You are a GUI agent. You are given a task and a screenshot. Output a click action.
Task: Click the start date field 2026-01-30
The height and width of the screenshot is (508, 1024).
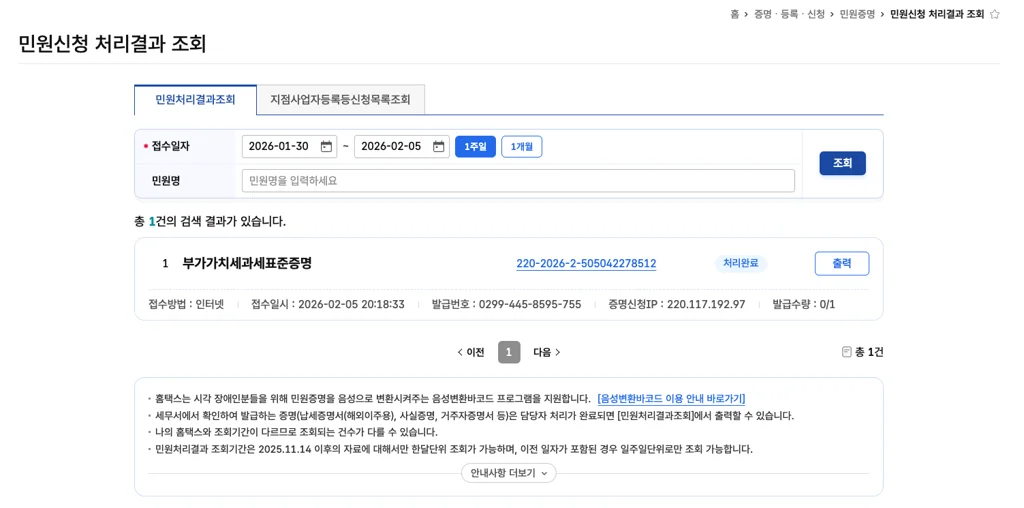coord(279,147)
